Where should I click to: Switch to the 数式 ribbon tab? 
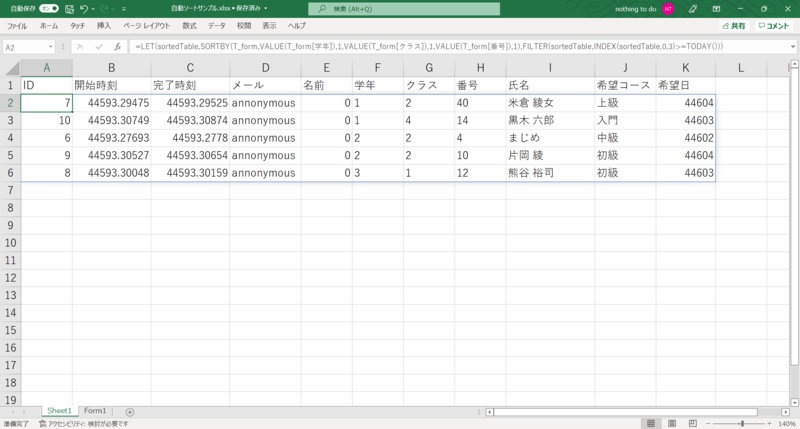[189, 26]
